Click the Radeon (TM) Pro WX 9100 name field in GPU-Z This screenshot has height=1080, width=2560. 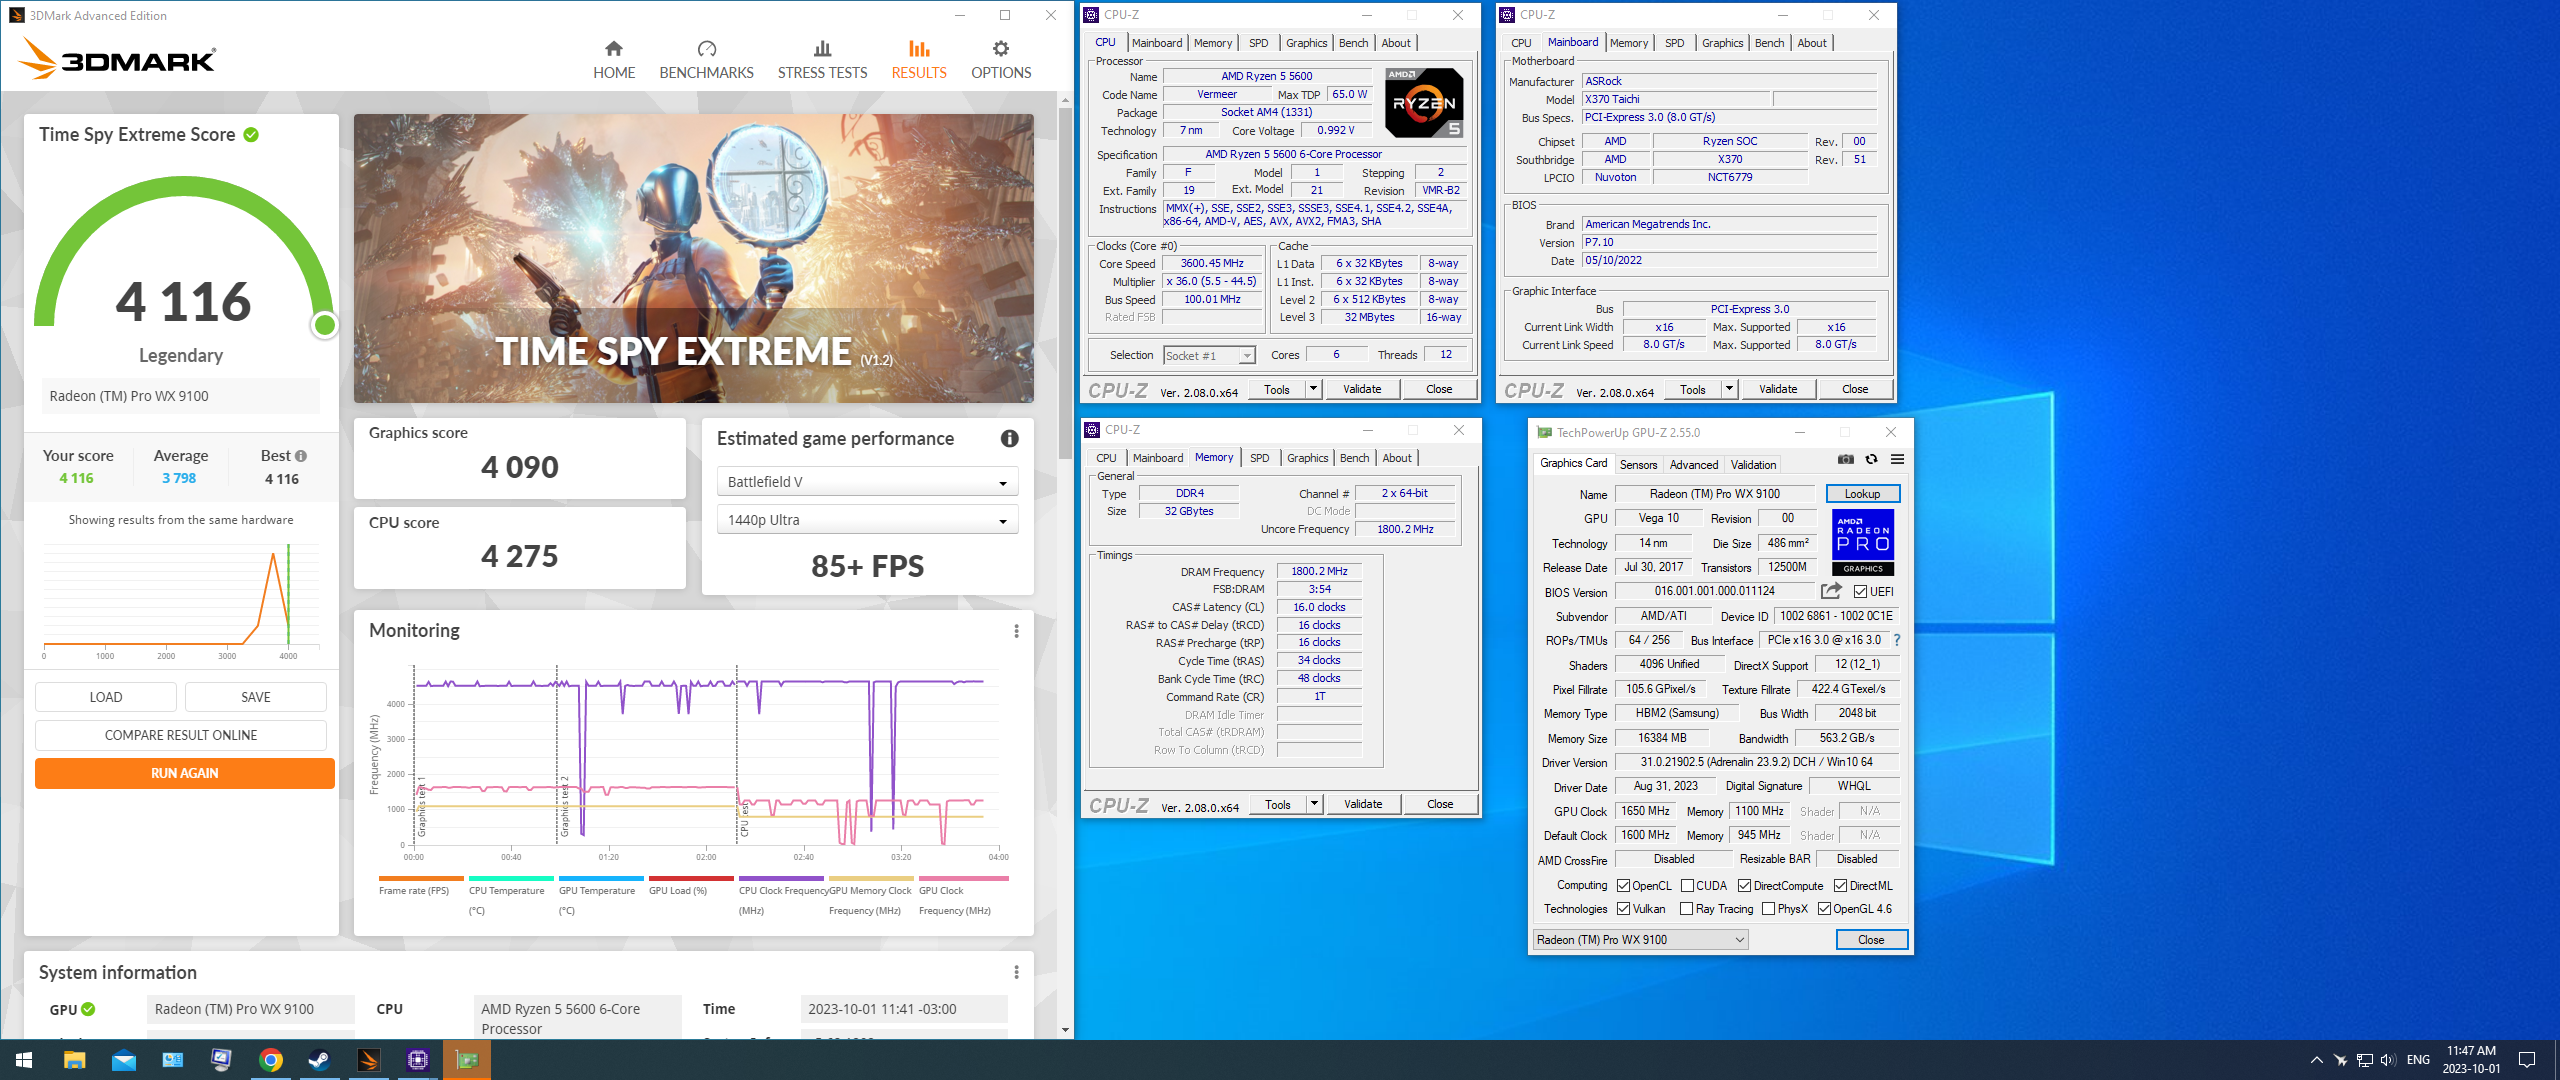(x=1715, y=494)
